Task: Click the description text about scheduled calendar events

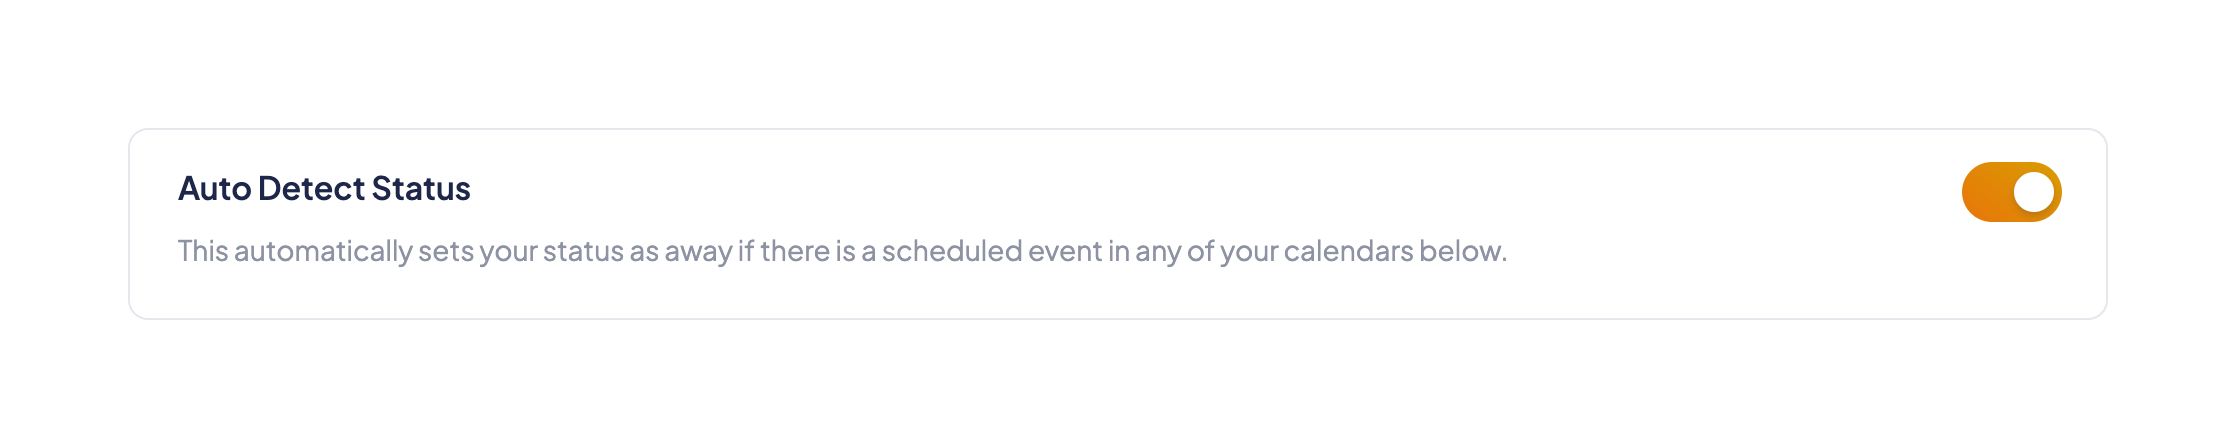Action: pos(841,251)
